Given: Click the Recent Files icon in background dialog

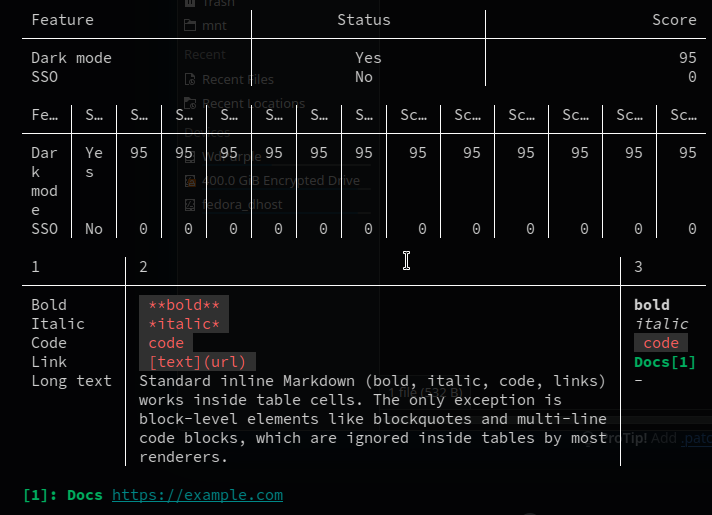Looking at the screenshot, I should (190, 79).
